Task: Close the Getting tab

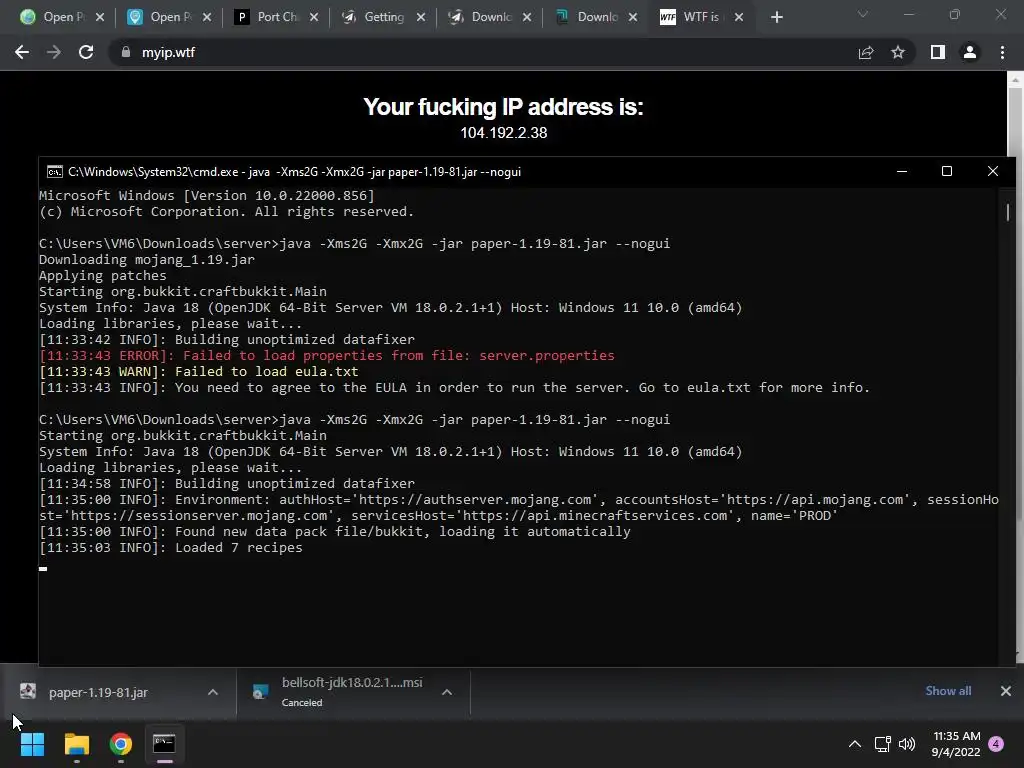Action: click(421, 17)
